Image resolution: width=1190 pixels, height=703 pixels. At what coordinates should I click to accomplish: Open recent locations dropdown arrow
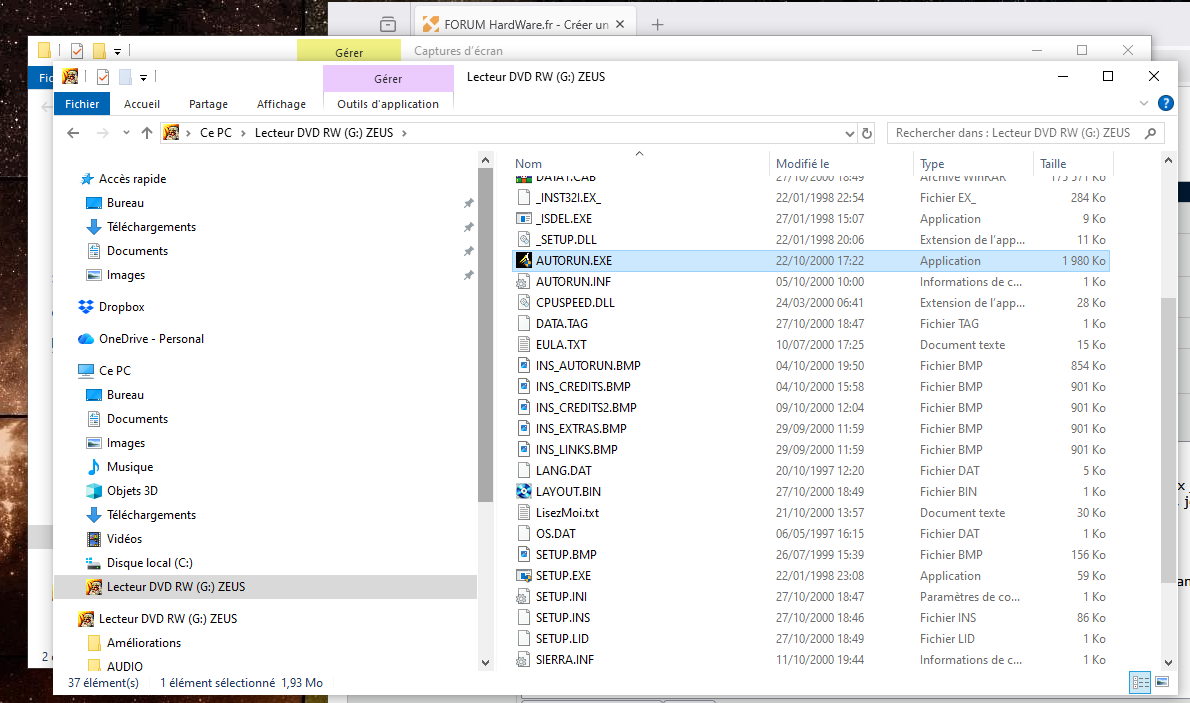tap(126, 133)
